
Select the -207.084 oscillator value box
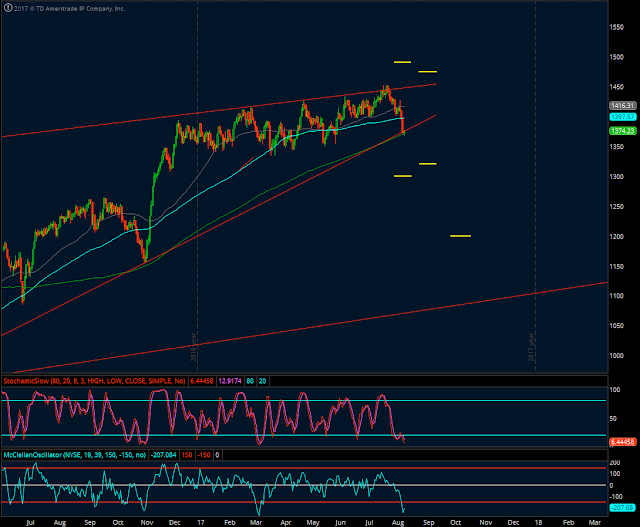pyautogui.click(x=164, y=455)
